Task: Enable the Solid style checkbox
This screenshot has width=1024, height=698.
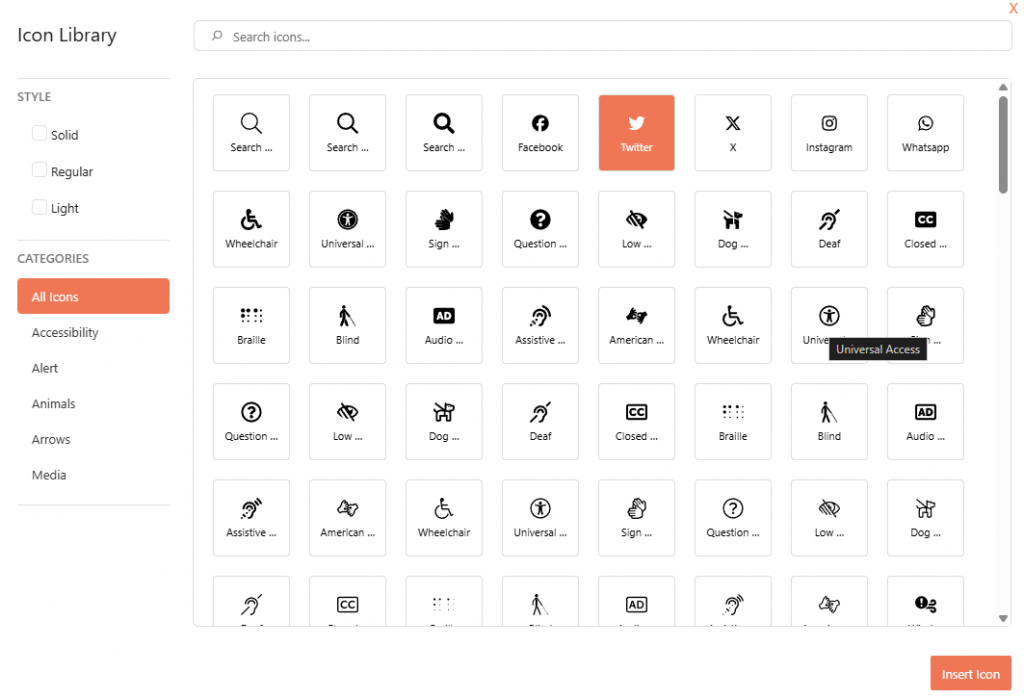Action: (40, 133)
